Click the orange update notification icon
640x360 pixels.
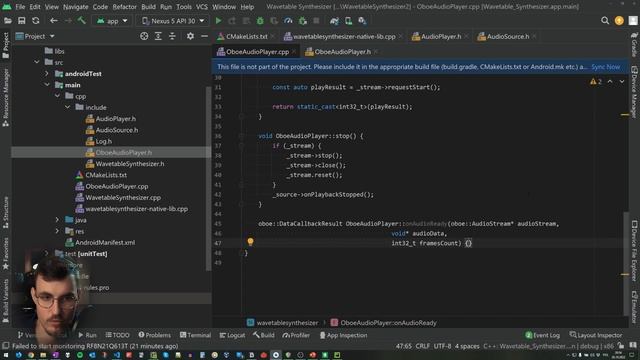pos(619,20)
